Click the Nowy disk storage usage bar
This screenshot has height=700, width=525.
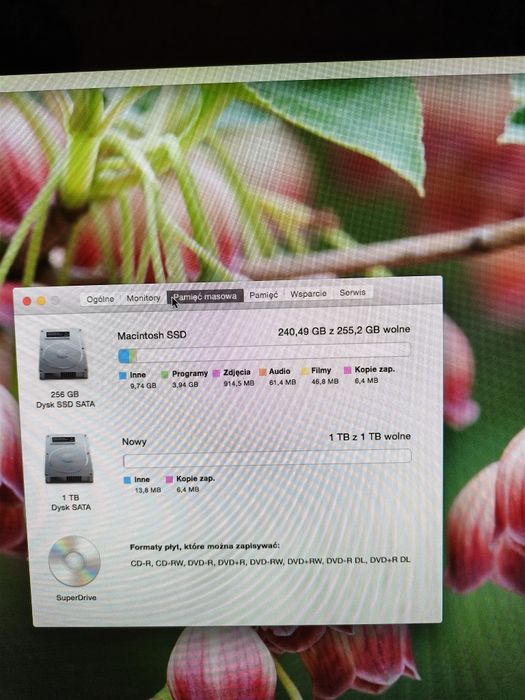pyautogui.click(x=267, y=458)
